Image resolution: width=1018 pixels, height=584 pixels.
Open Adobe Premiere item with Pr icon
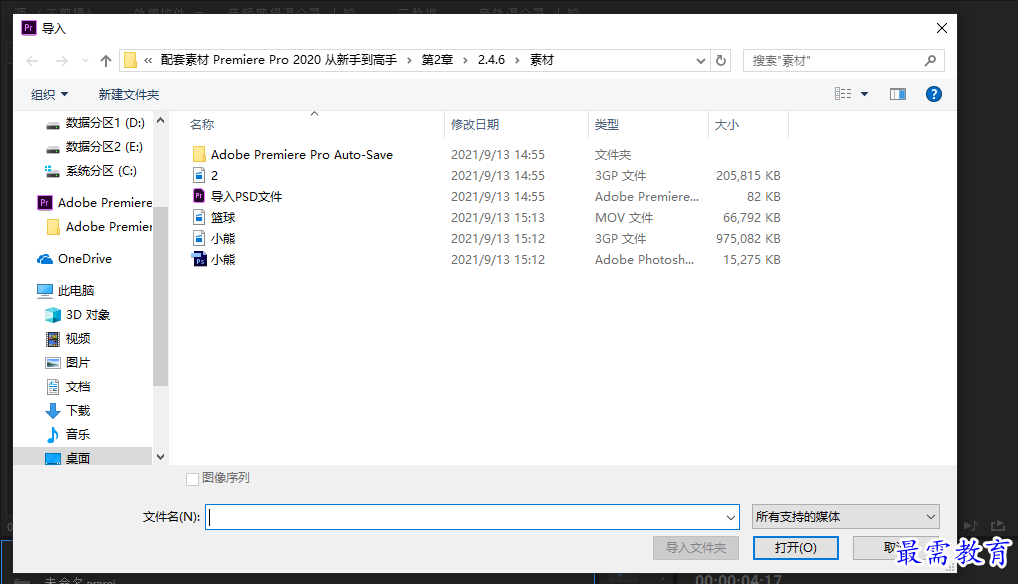(95, 202)
